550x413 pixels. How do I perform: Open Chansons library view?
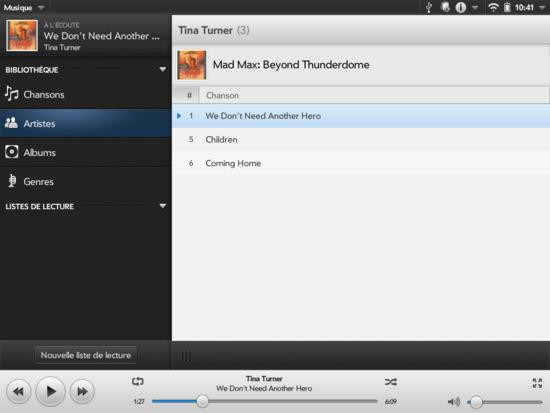[86, 94]
